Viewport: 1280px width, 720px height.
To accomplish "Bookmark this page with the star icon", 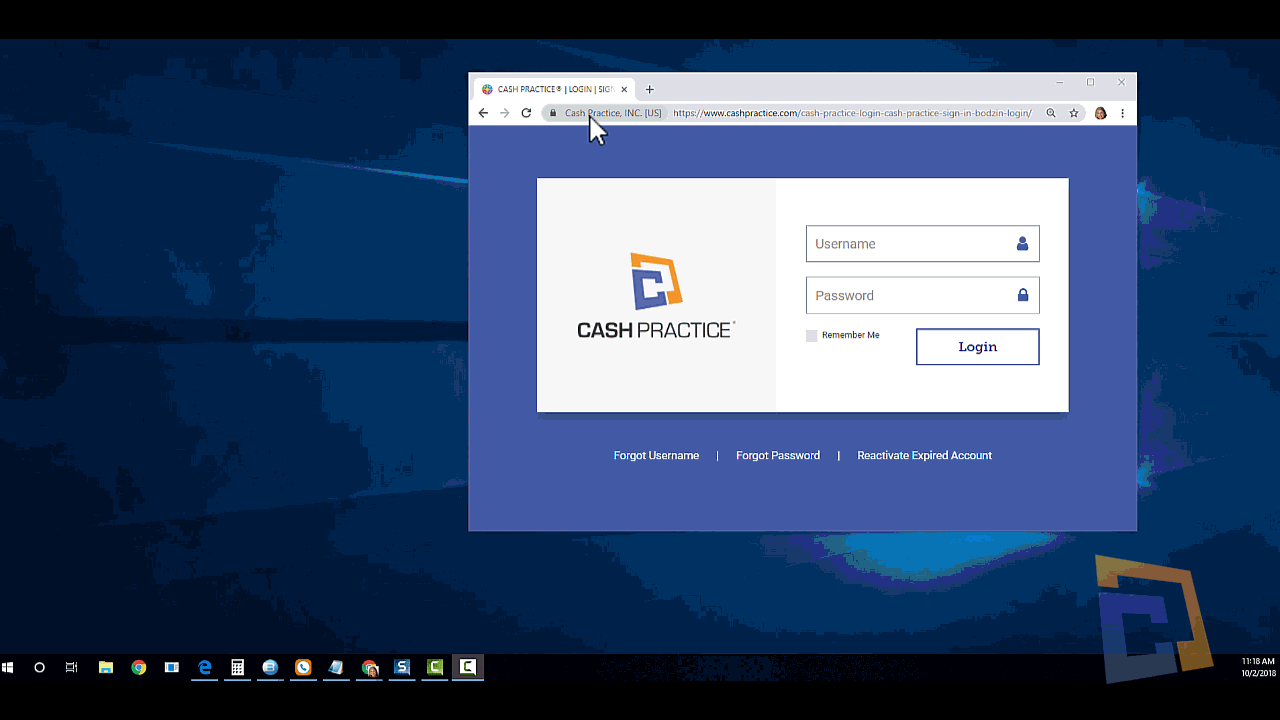I will pos(1074,113).
